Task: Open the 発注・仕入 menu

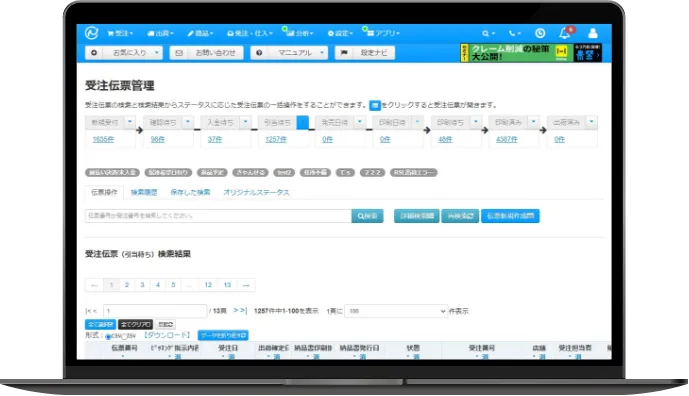Action: pos(250,33)
